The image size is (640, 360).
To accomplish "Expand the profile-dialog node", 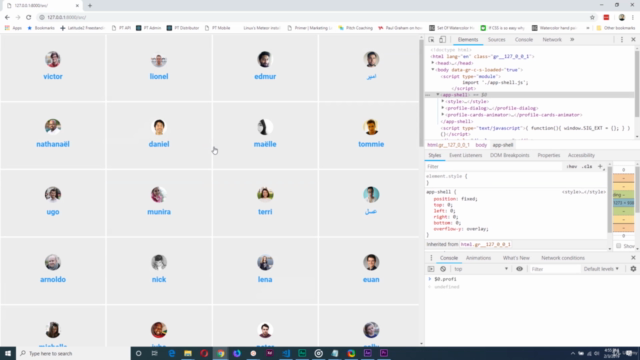I will coord(443,108).
